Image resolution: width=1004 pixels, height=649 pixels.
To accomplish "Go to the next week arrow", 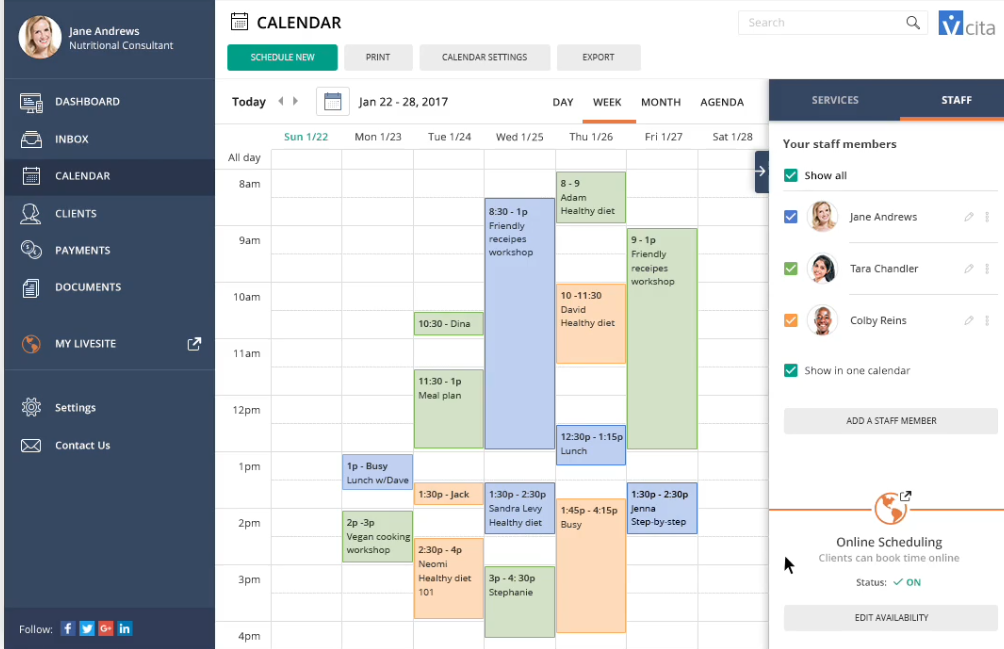I will [295, 101].
